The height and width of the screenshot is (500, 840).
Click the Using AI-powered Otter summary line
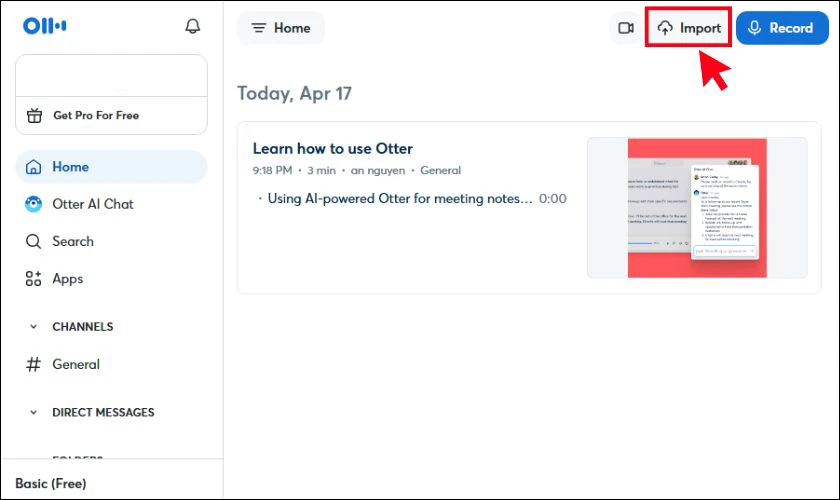(400, 199)
